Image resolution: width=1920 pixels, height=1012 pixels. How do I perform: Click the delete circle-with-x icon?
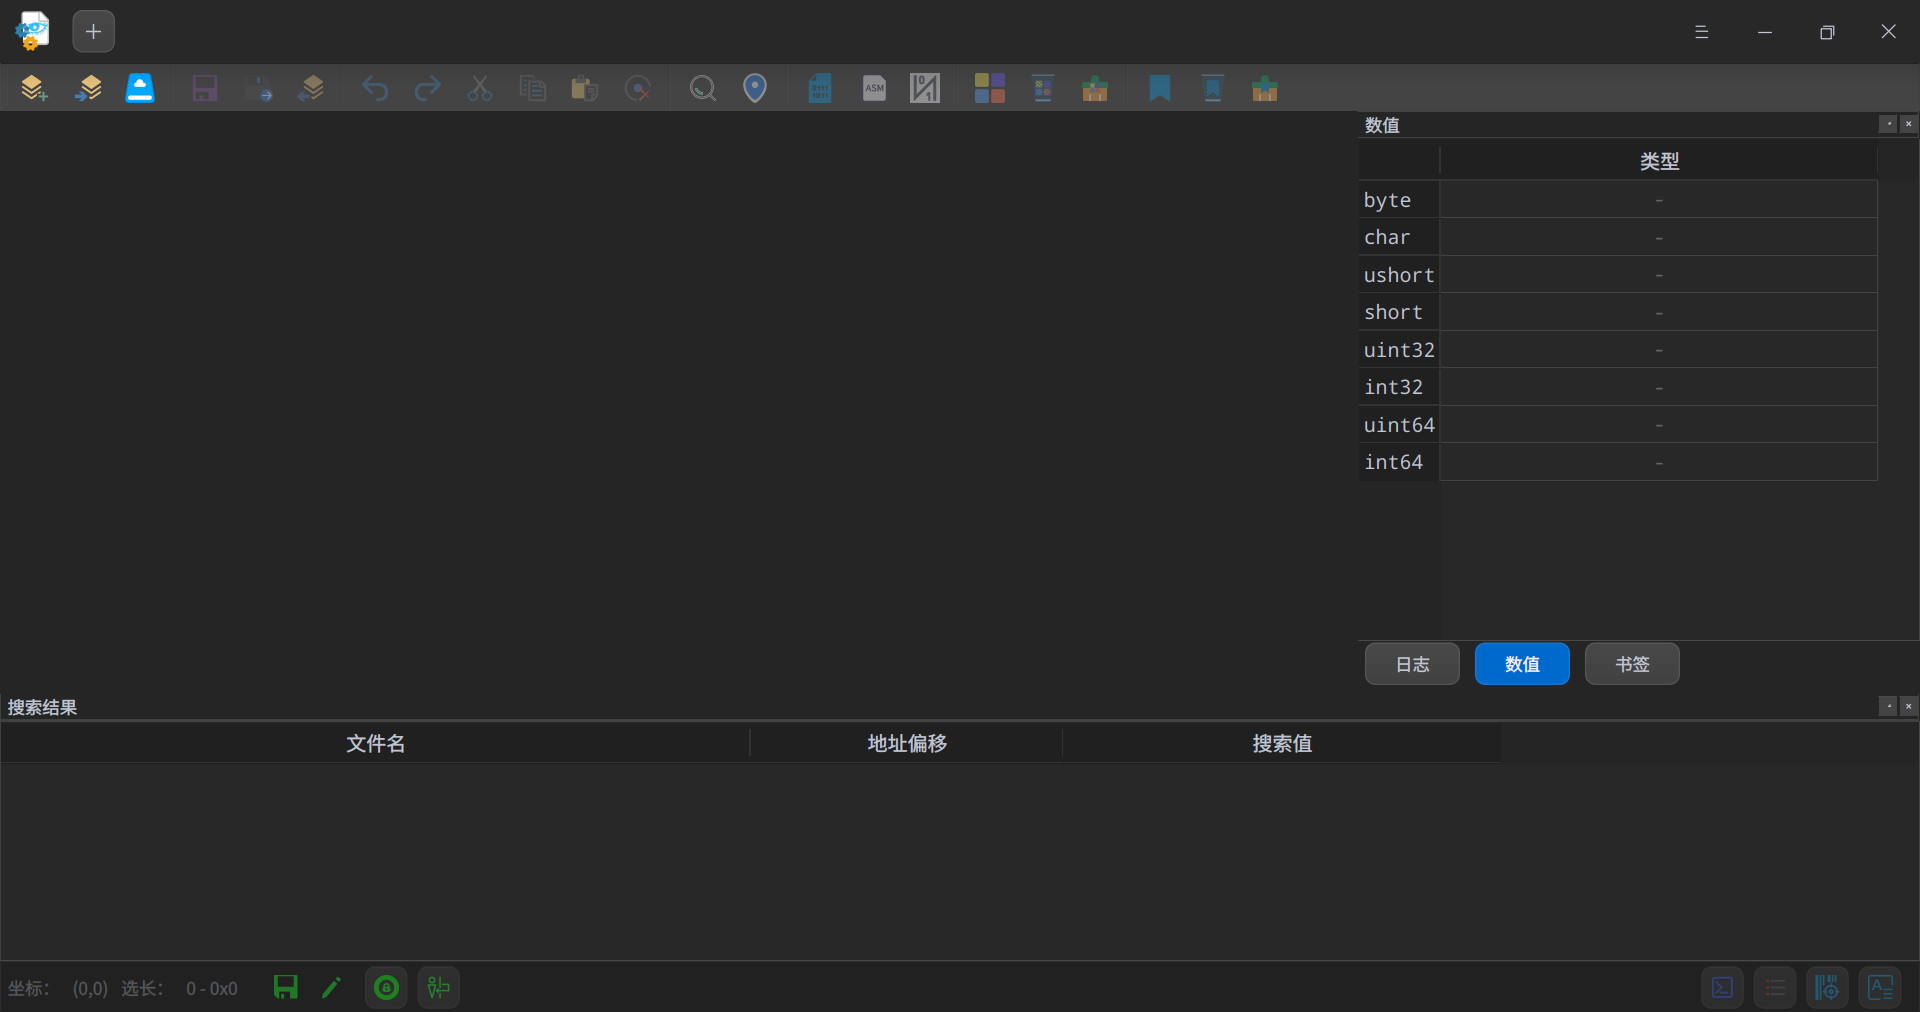[x=637, y=88]
